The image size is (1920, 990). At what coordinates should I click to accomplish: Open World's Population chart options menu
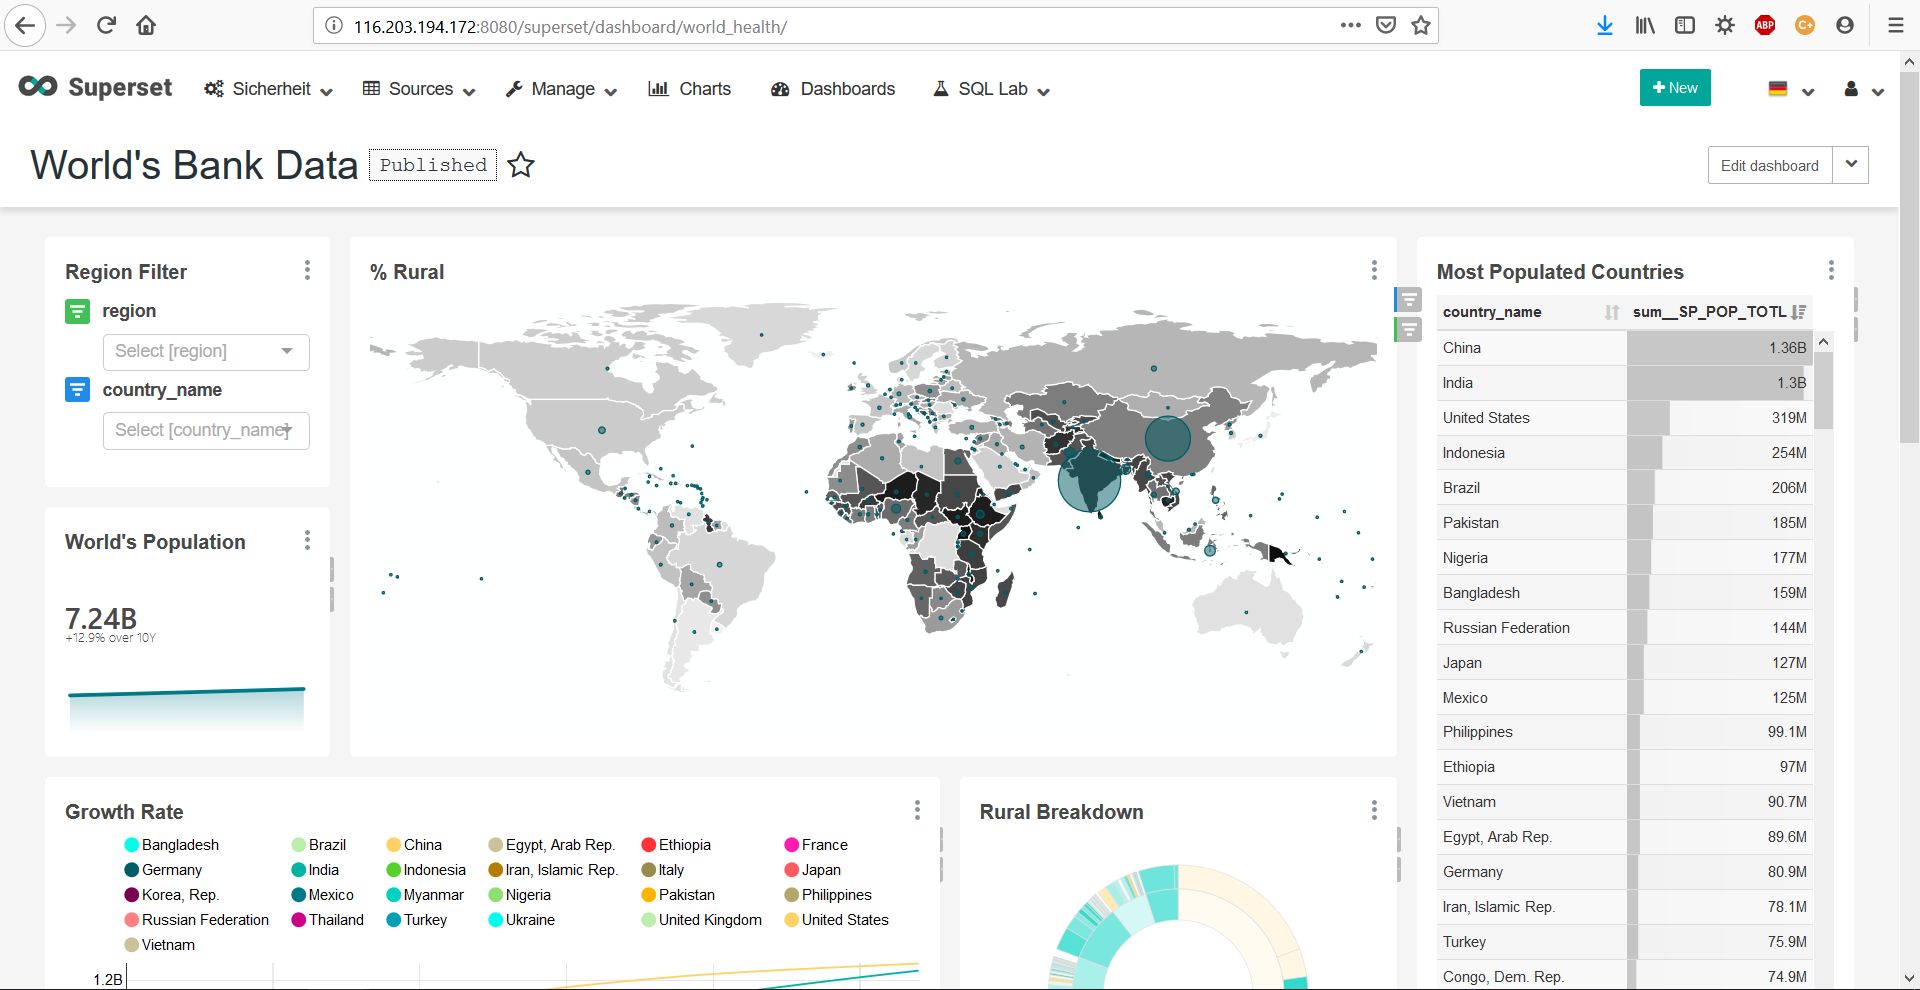tap(307, 540)
